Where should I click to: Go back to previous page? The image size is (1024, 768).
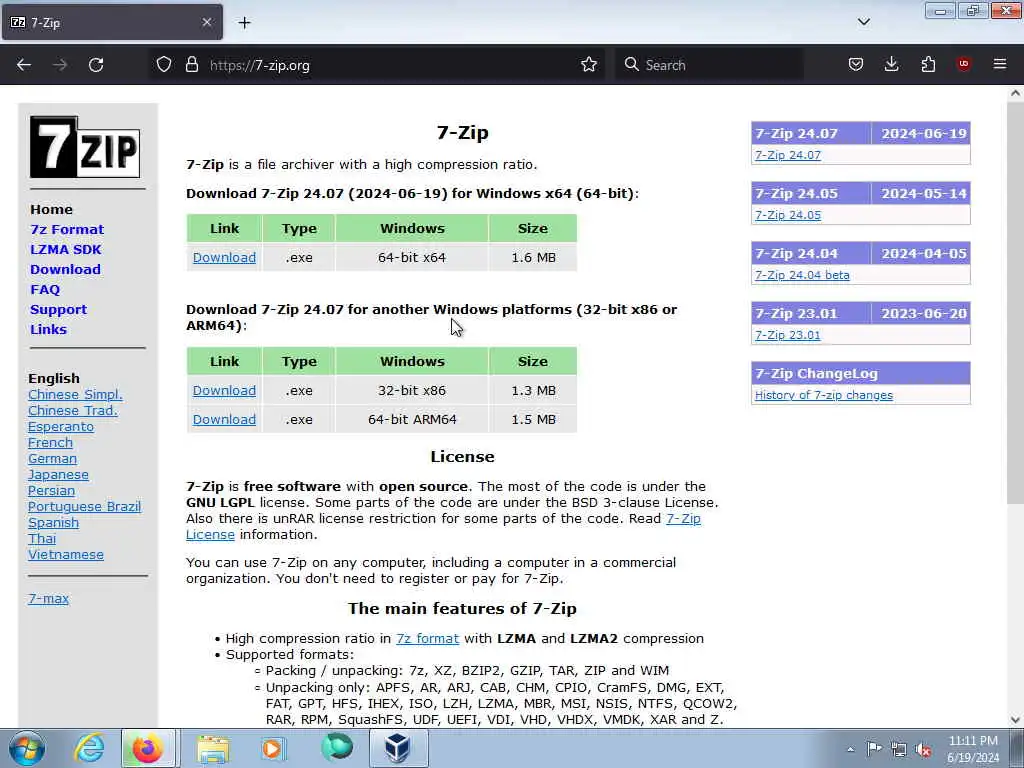[24, 65]
